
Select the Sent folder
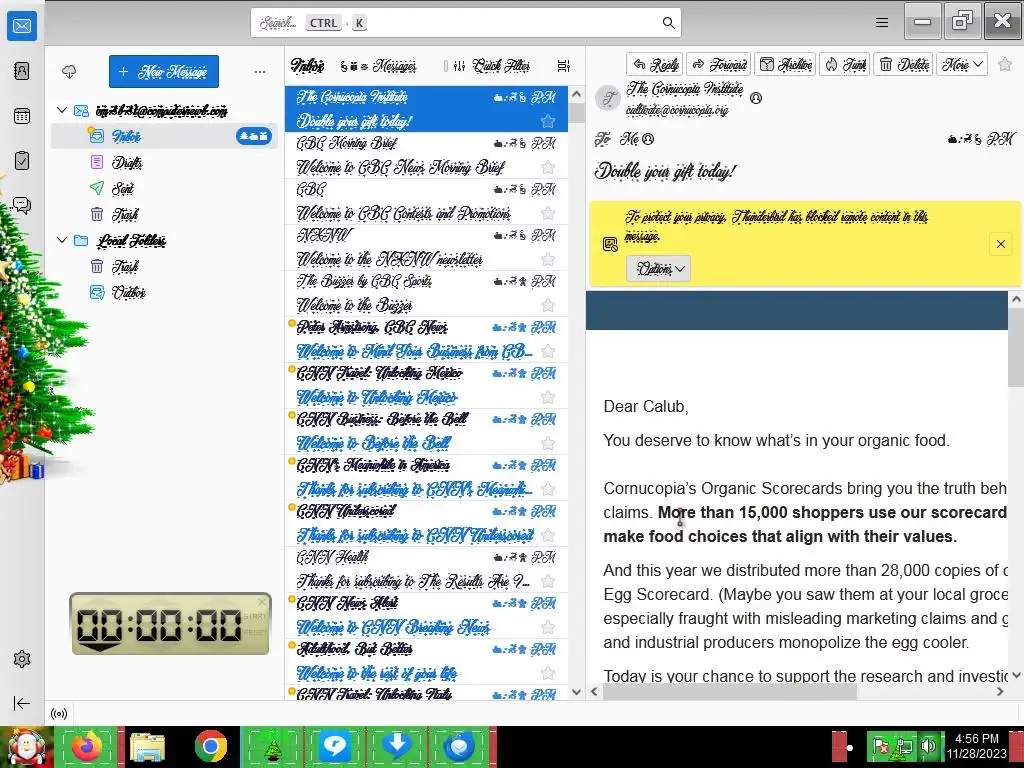(165, 188)
